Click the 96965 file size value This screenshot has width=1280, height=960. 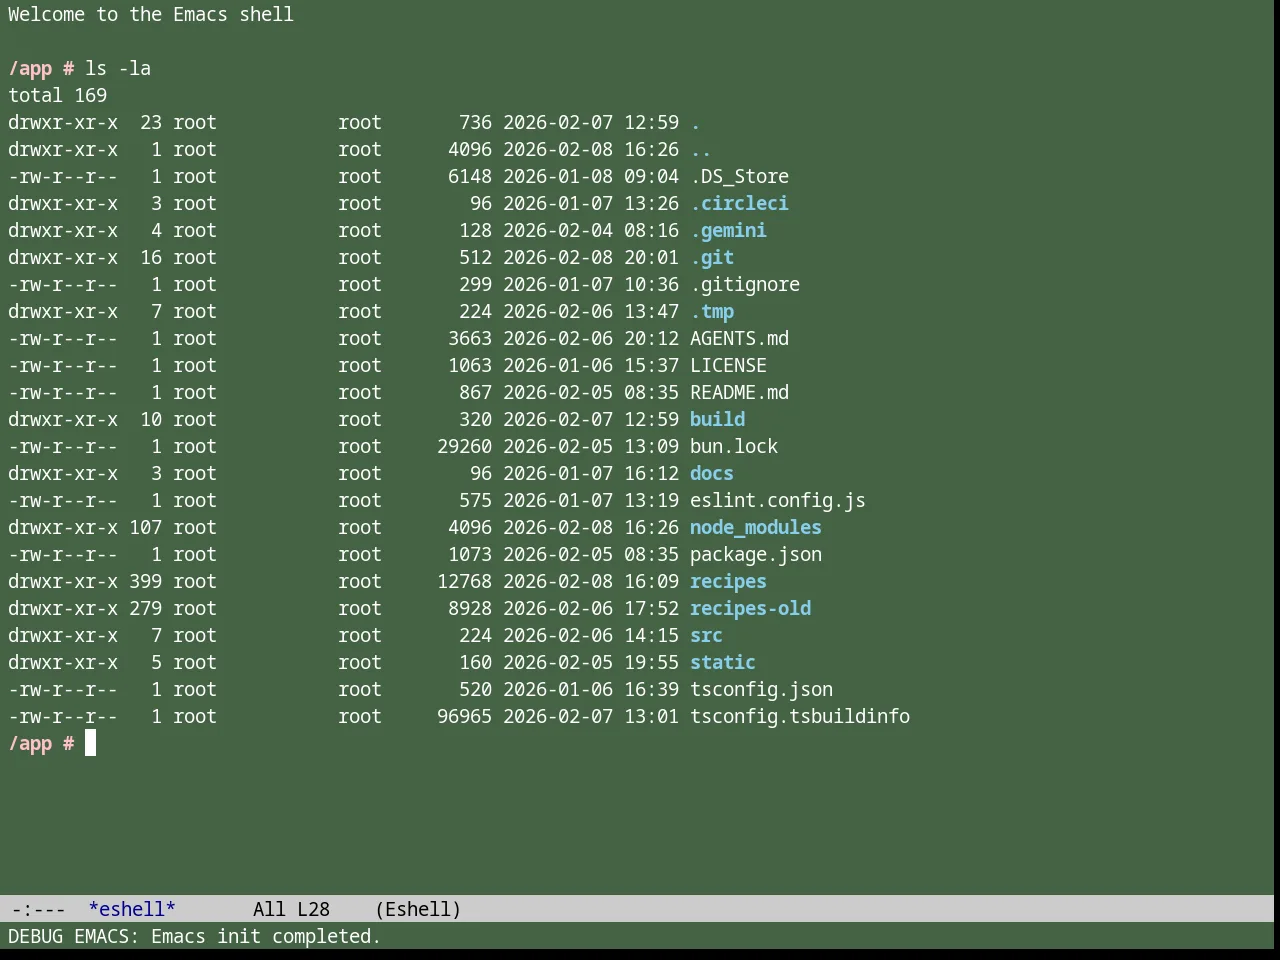click(464, 716)
